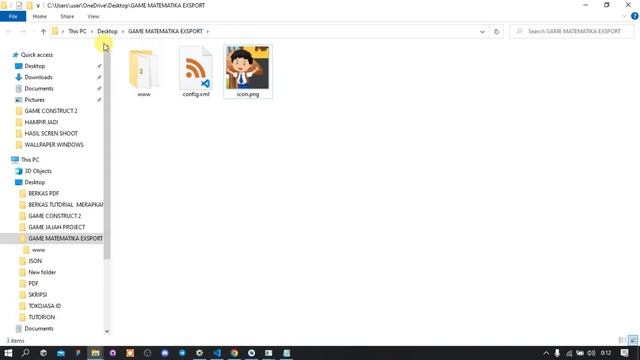Viewport: 640px width, 360px height.
Task: Click the navigation pane scroll-down arrow
Action: [107, 331]
